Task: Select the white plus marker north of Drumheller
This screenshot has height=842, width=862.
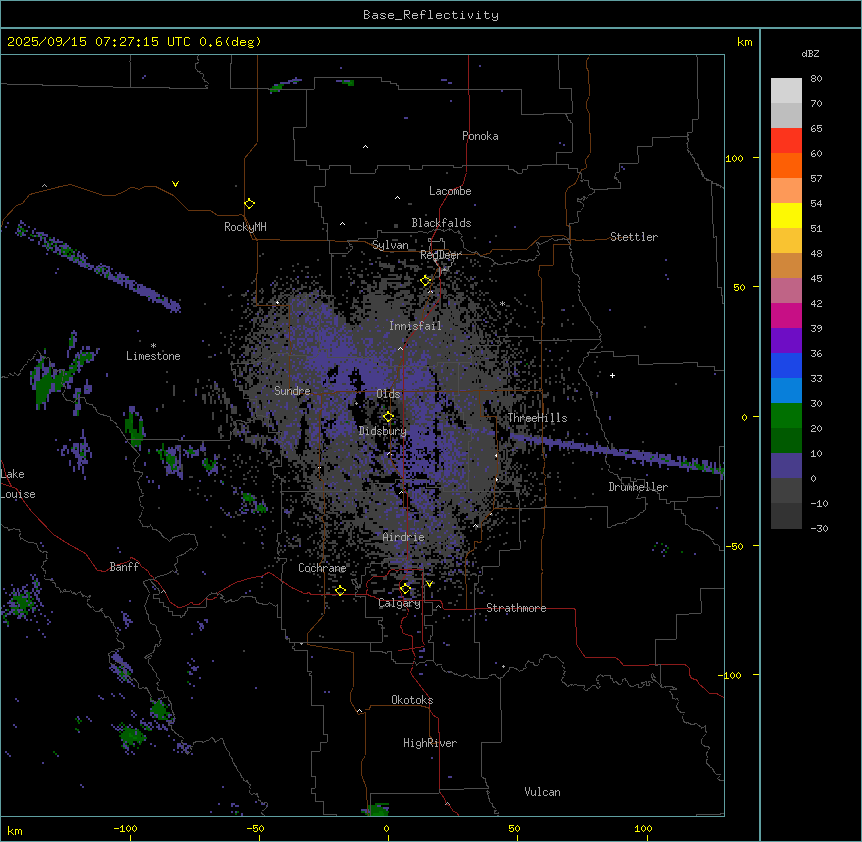Action: coord(612,375)
